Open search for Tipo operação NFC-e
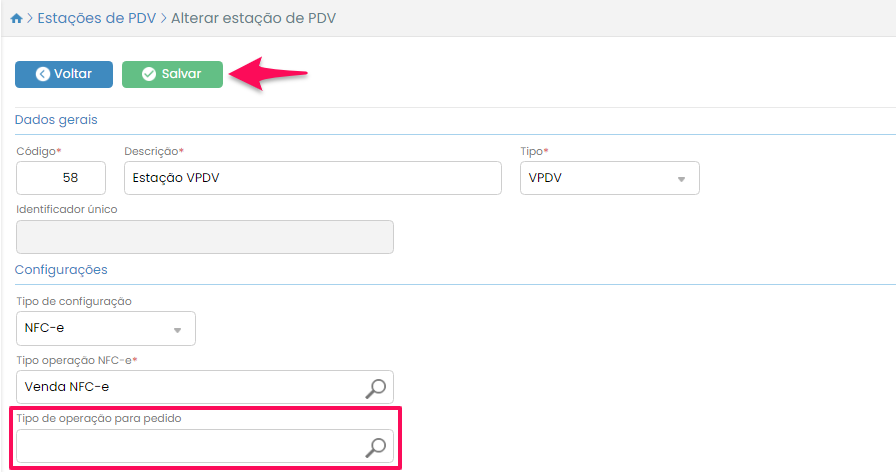 click(x=375, y=388)
